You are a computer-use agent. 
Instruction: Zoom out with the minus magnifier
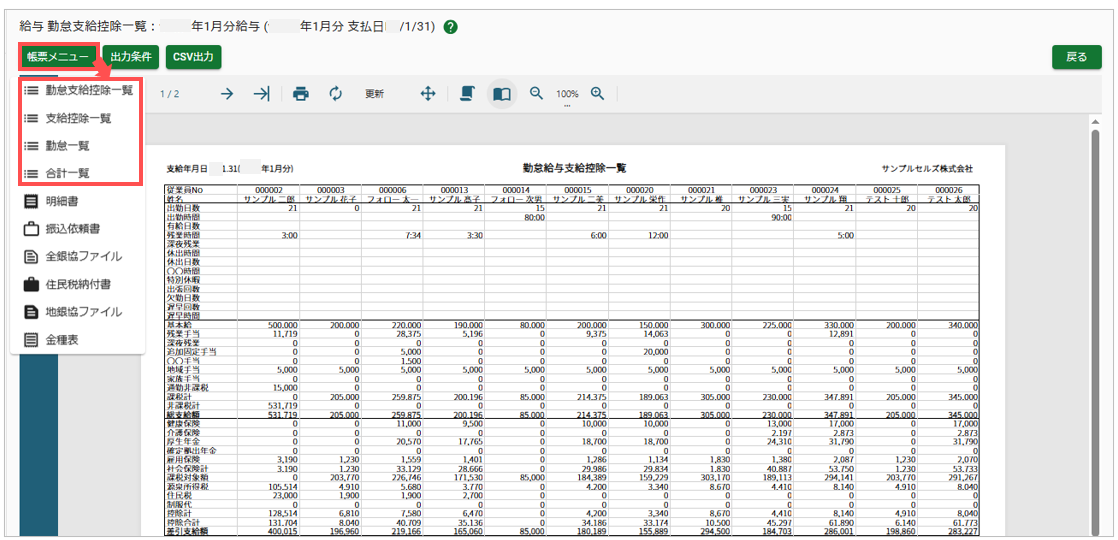536,93
